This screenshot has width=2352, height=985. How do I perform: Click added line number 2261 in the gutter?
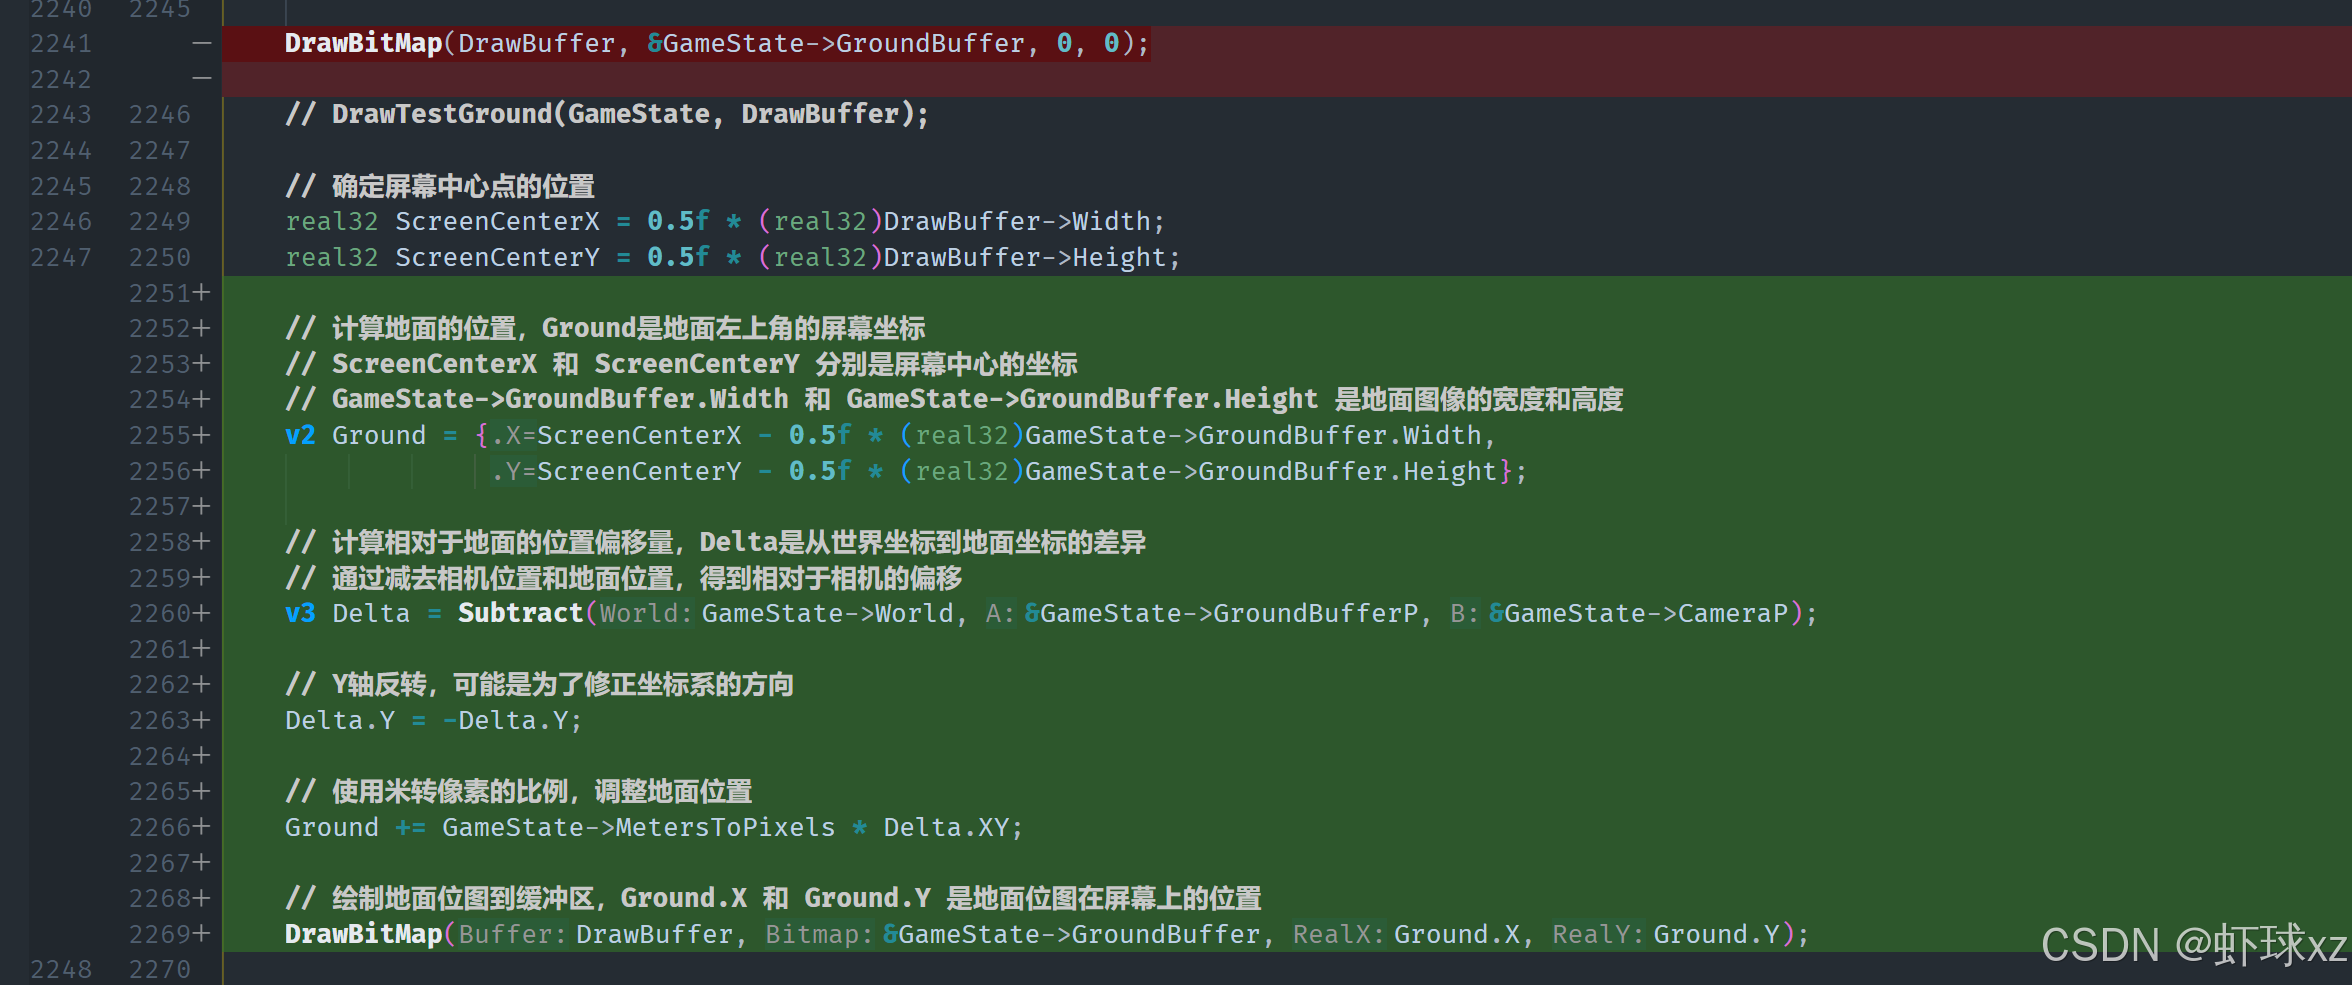[160, 650]
